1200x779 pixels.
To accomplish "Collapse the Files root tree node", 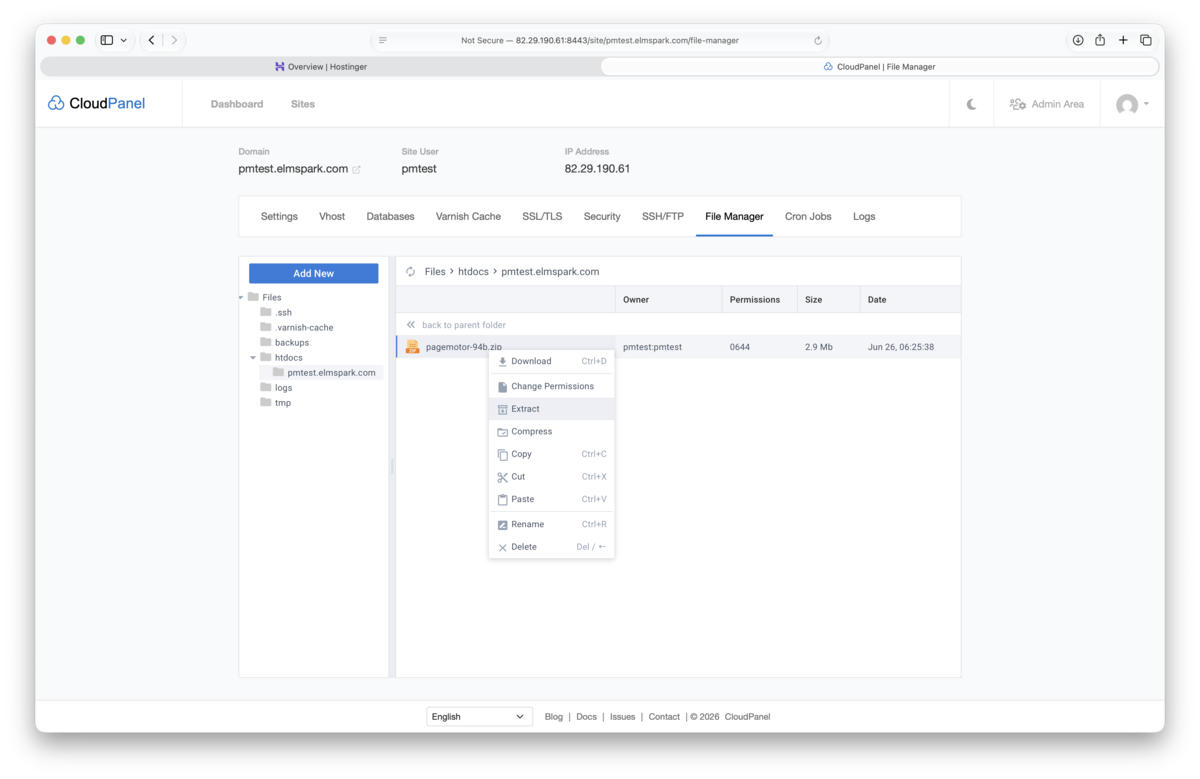I will [241, 298].
